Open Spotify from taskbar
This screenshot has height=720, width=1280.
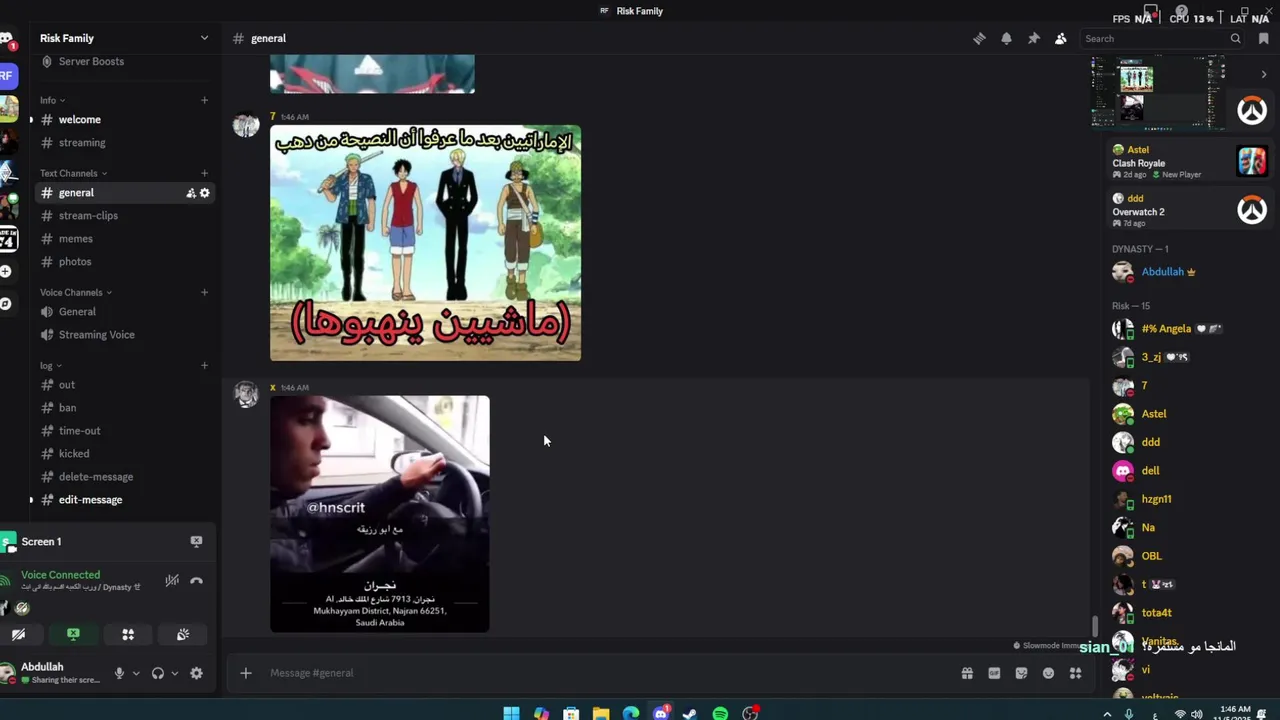point(720,713)
